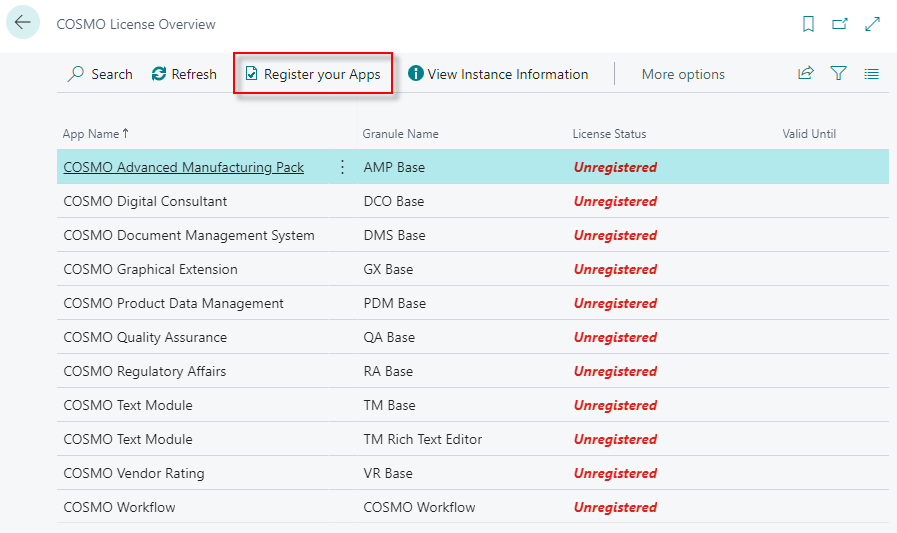Viewport: 897px width, 533px height.
Task: Switch list layout with the view icon
Action: click(872, 74)
